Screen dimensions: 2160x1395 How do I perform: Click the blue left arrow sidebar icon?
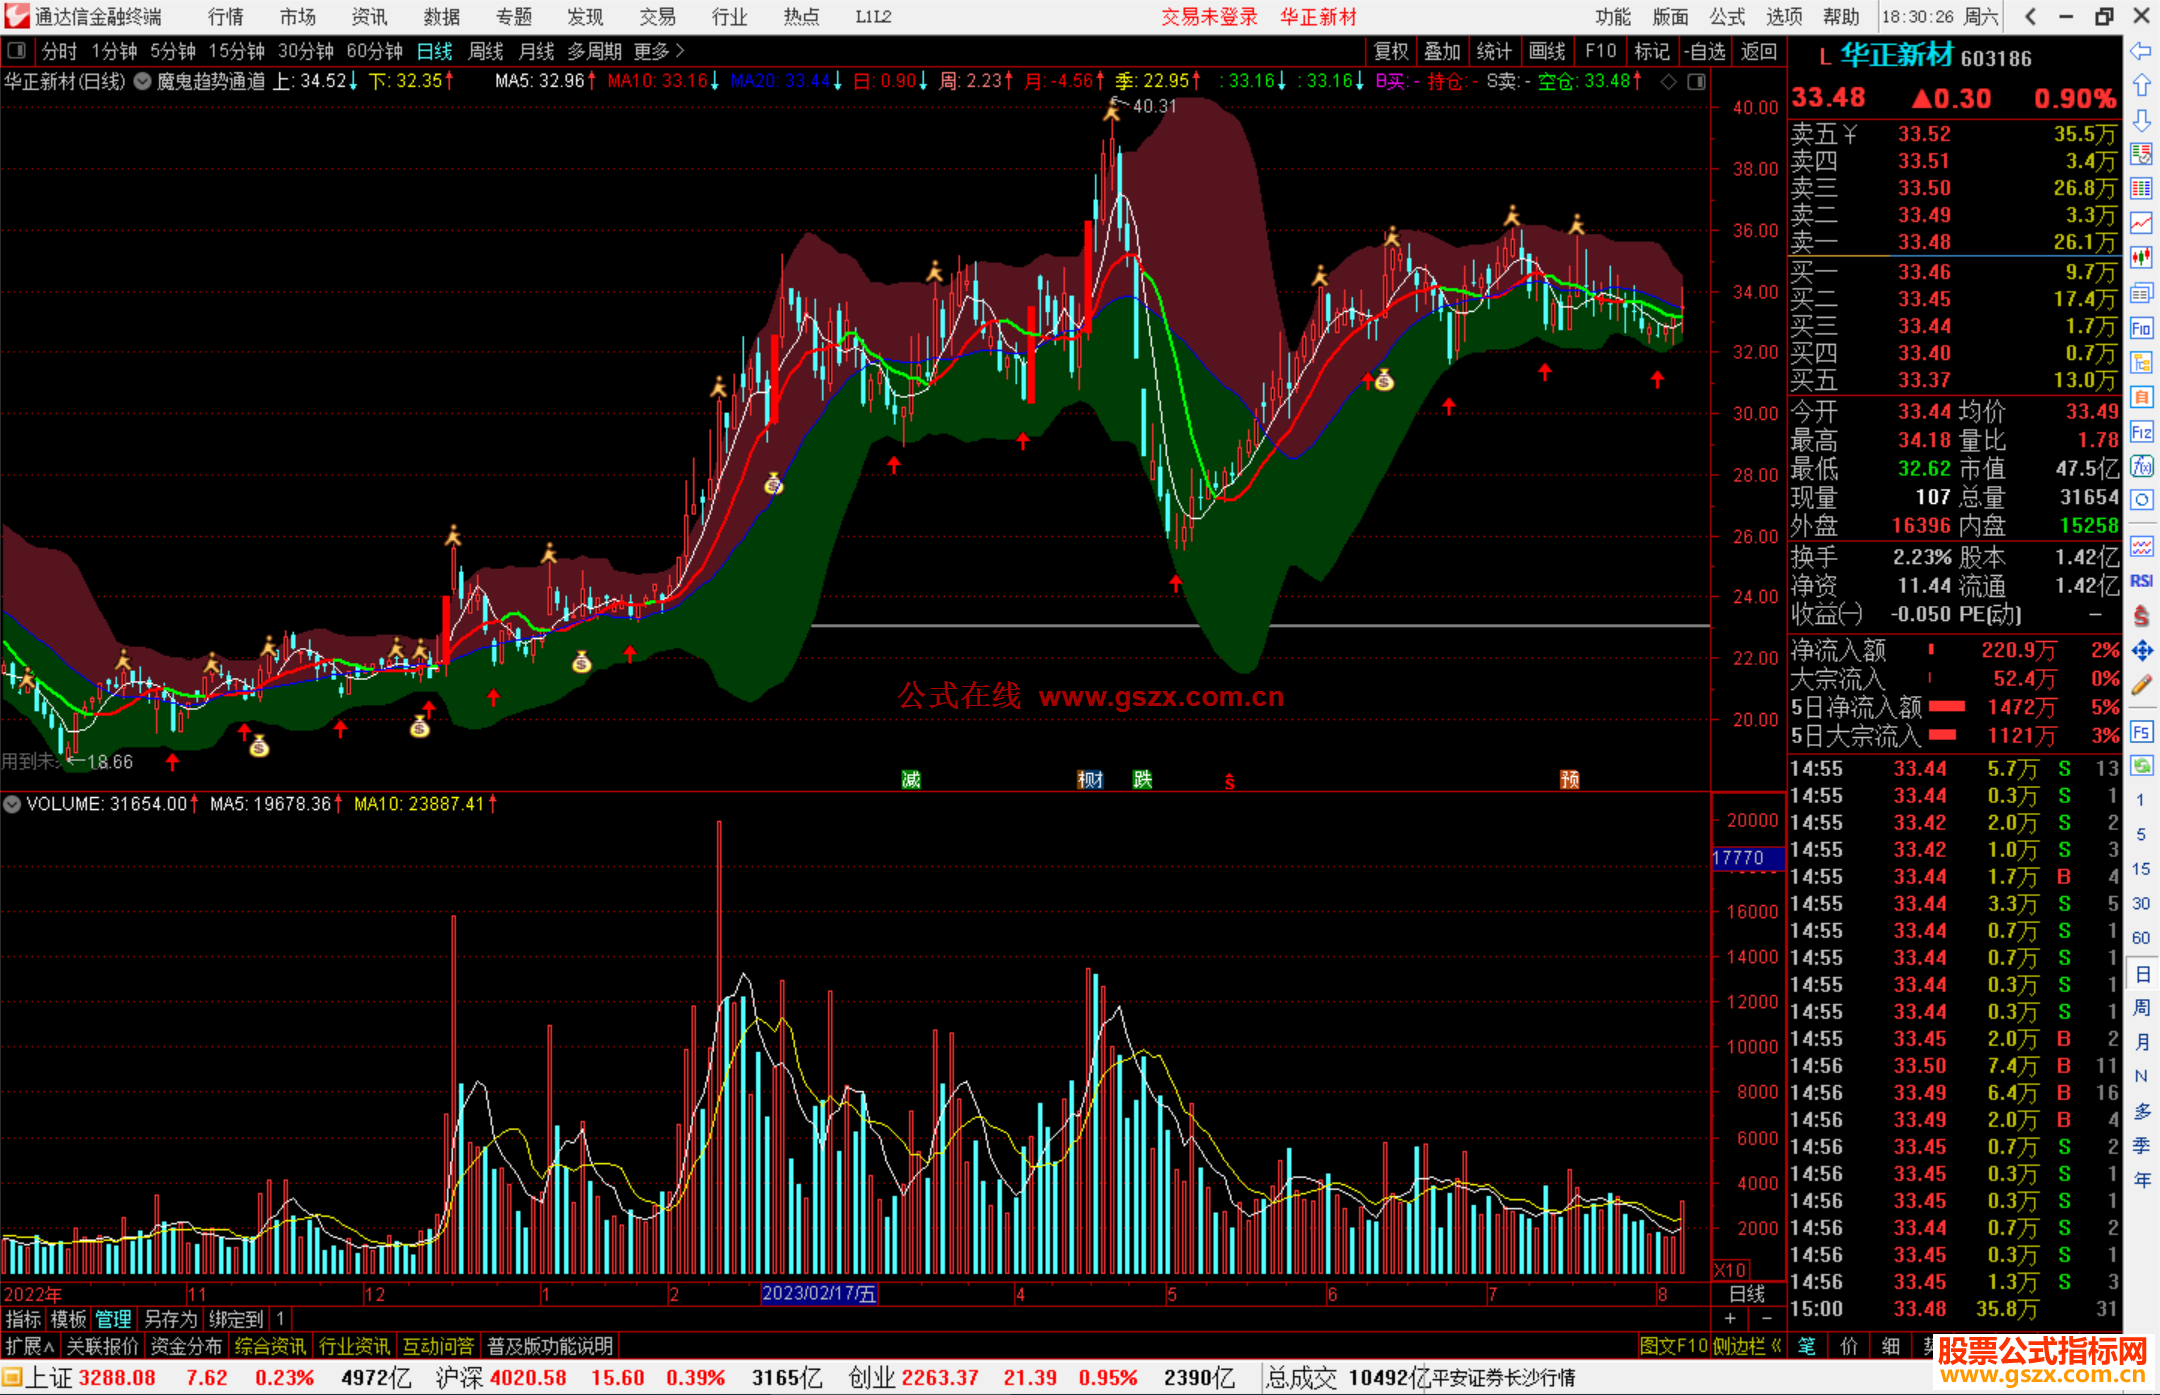(x=2141, y=50)
